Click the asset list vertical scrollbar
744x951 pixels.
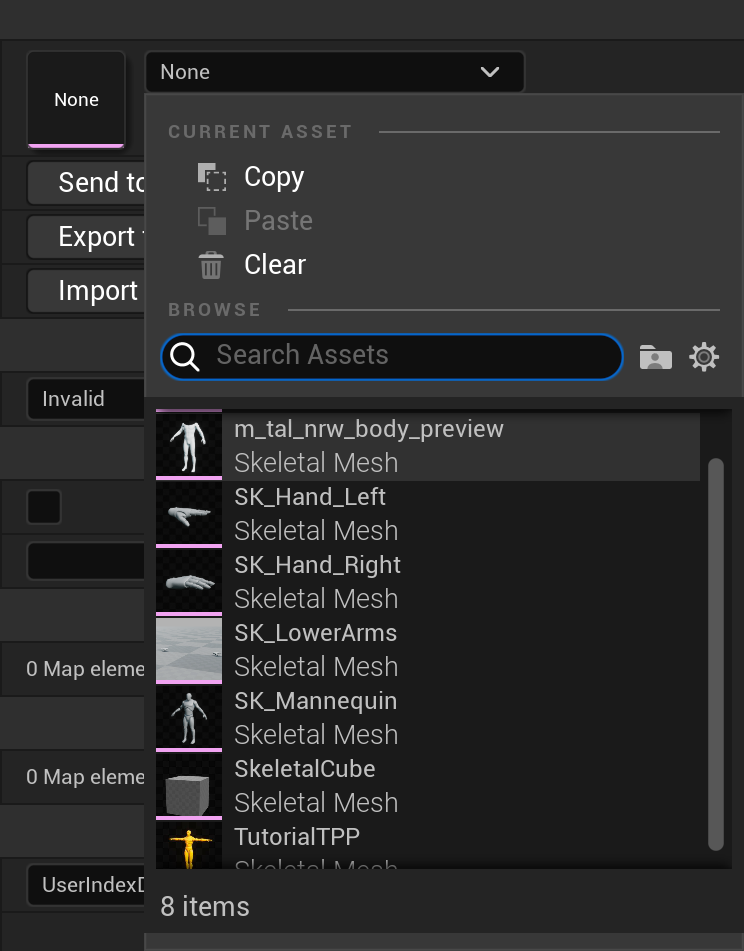[x=715, y=650]
